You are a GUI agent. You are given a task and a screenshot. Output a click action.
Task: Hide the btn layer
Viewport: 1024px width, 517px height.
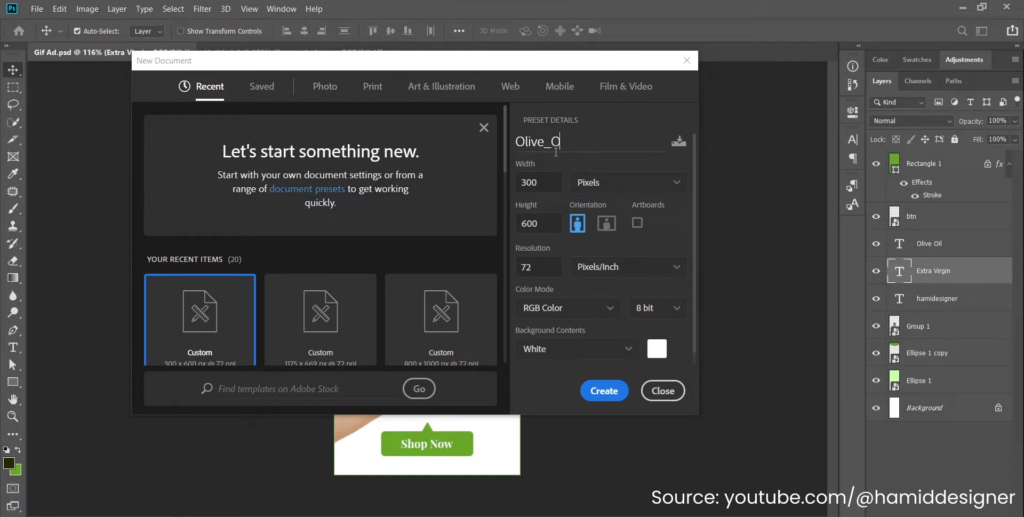876,217
